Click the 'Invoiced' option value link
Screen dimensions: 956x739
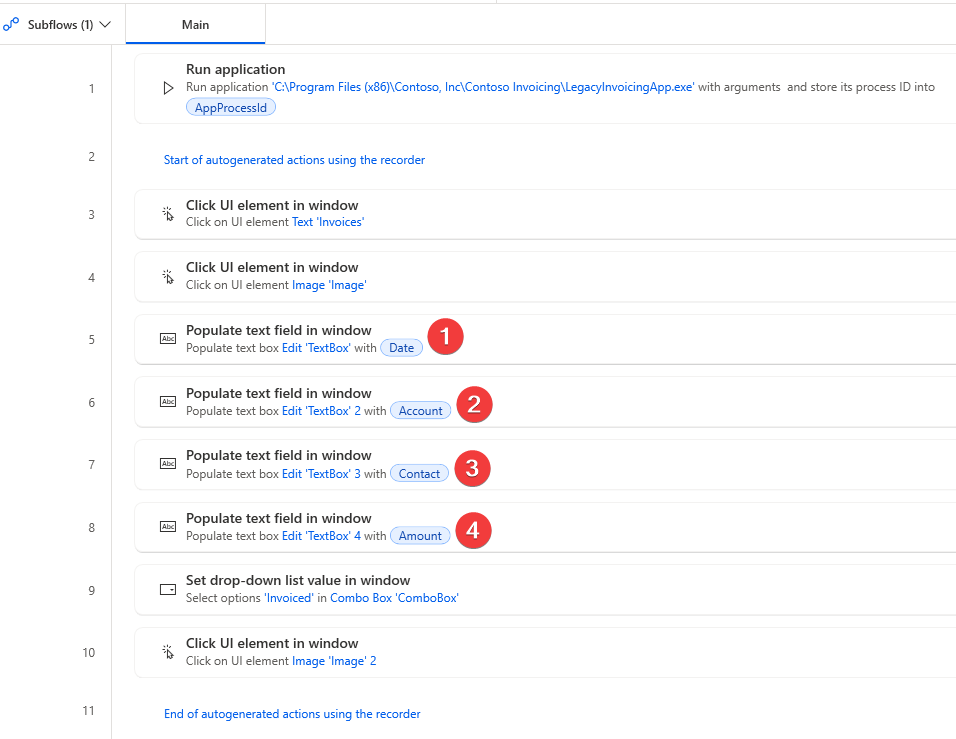click(289, 598)
